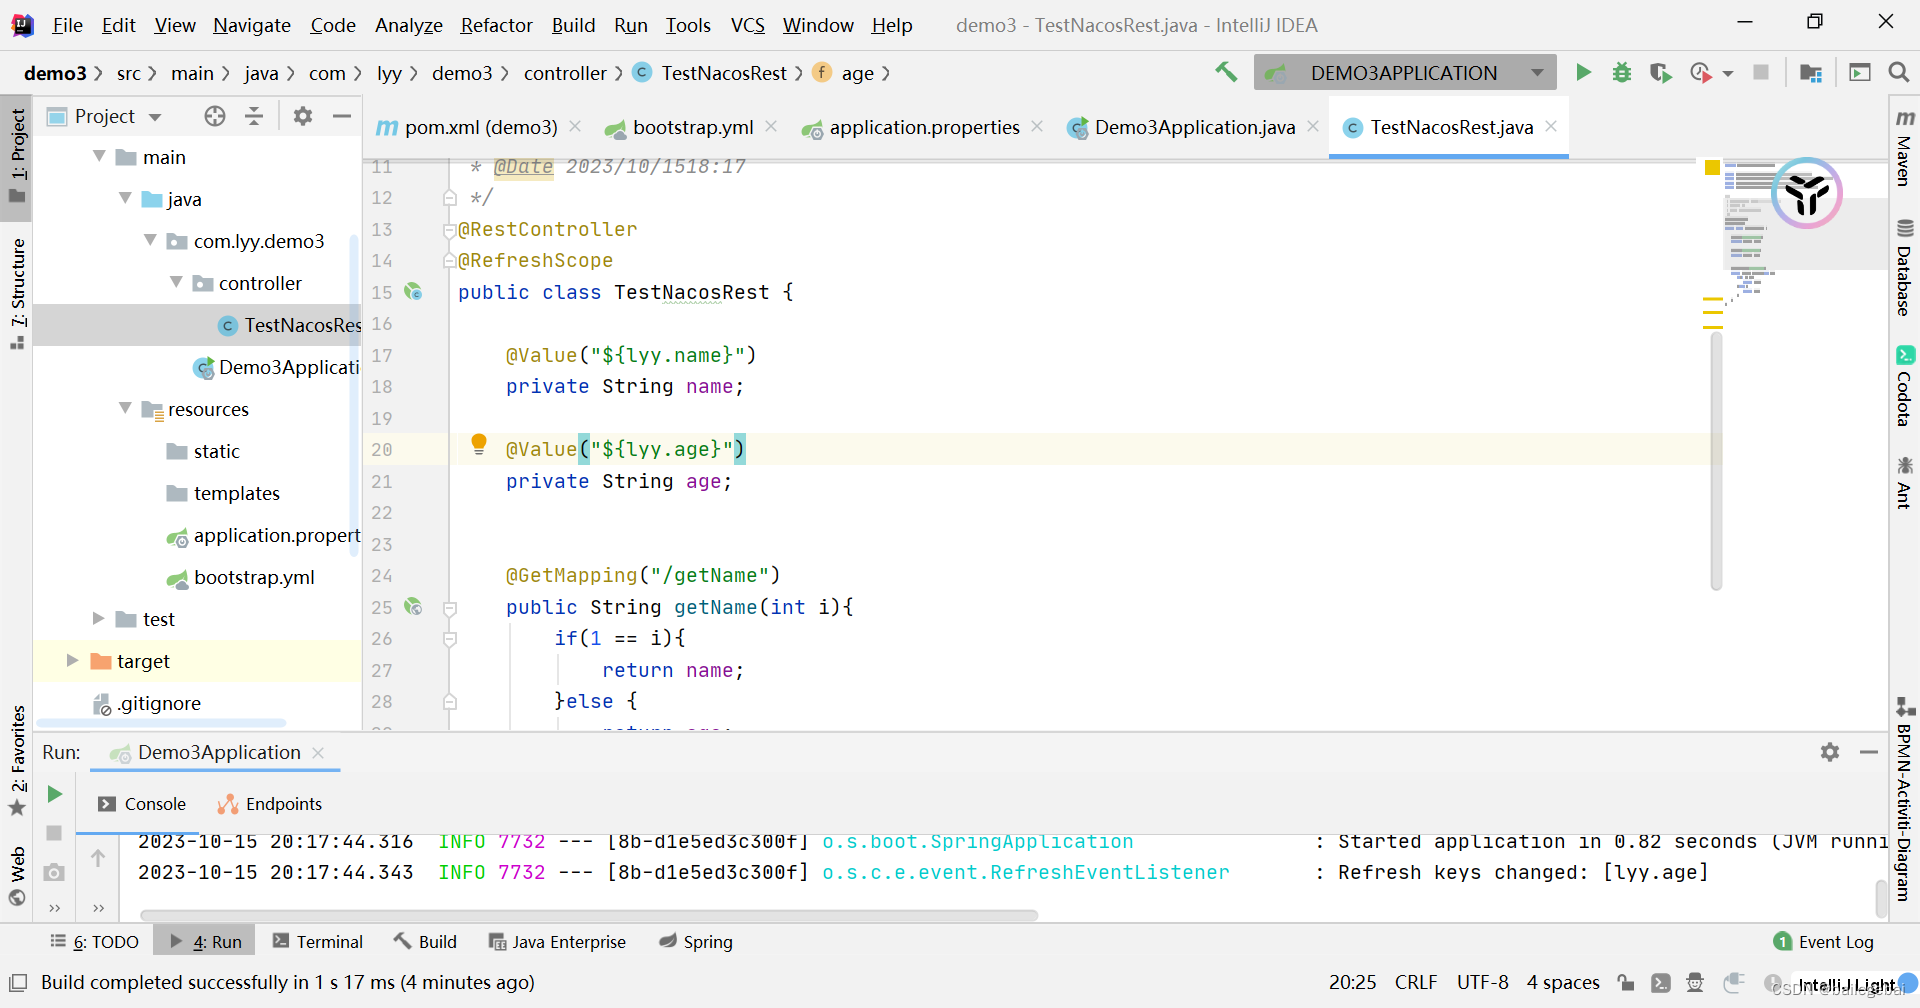
Task: Click the floating Codota assistant icon
Action: coord(1807,193)
